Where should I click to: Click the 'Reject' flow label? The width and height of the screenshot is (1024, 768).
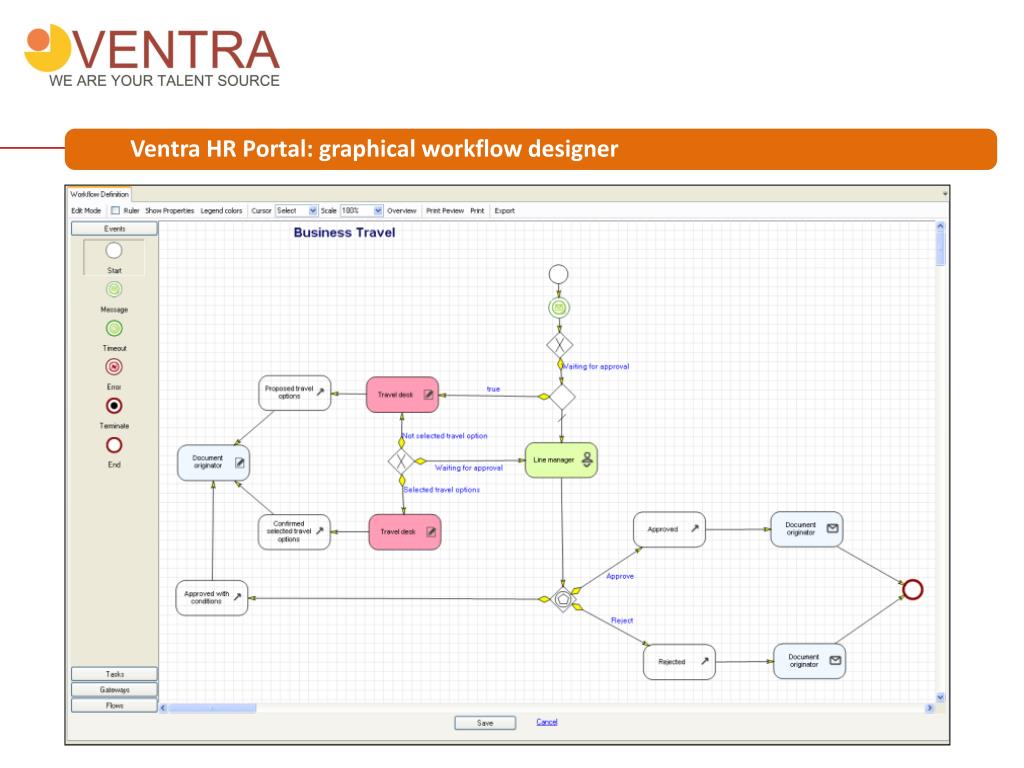click(x=622, y=620)
